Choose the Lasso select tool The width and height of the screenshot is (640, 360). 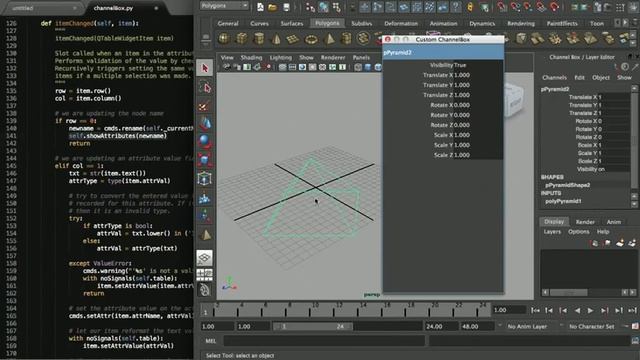205,87
